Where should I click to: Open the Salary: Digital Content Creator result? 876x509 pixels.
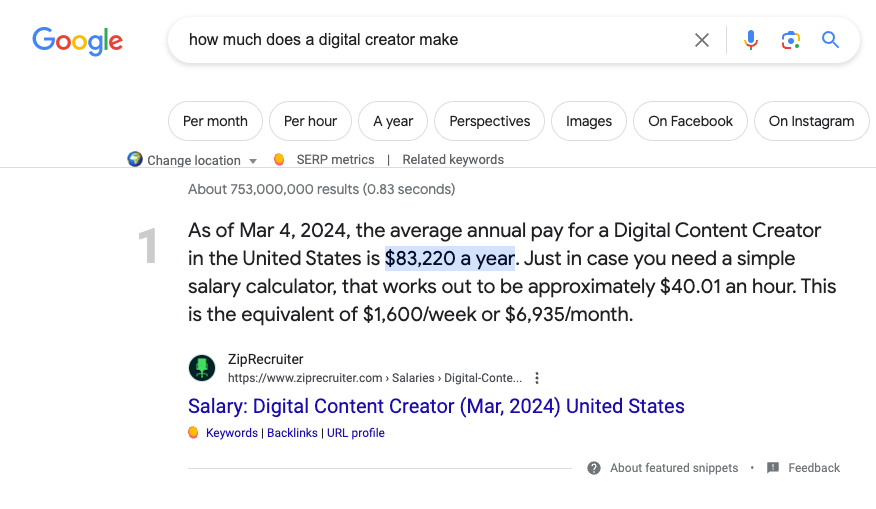436,406
